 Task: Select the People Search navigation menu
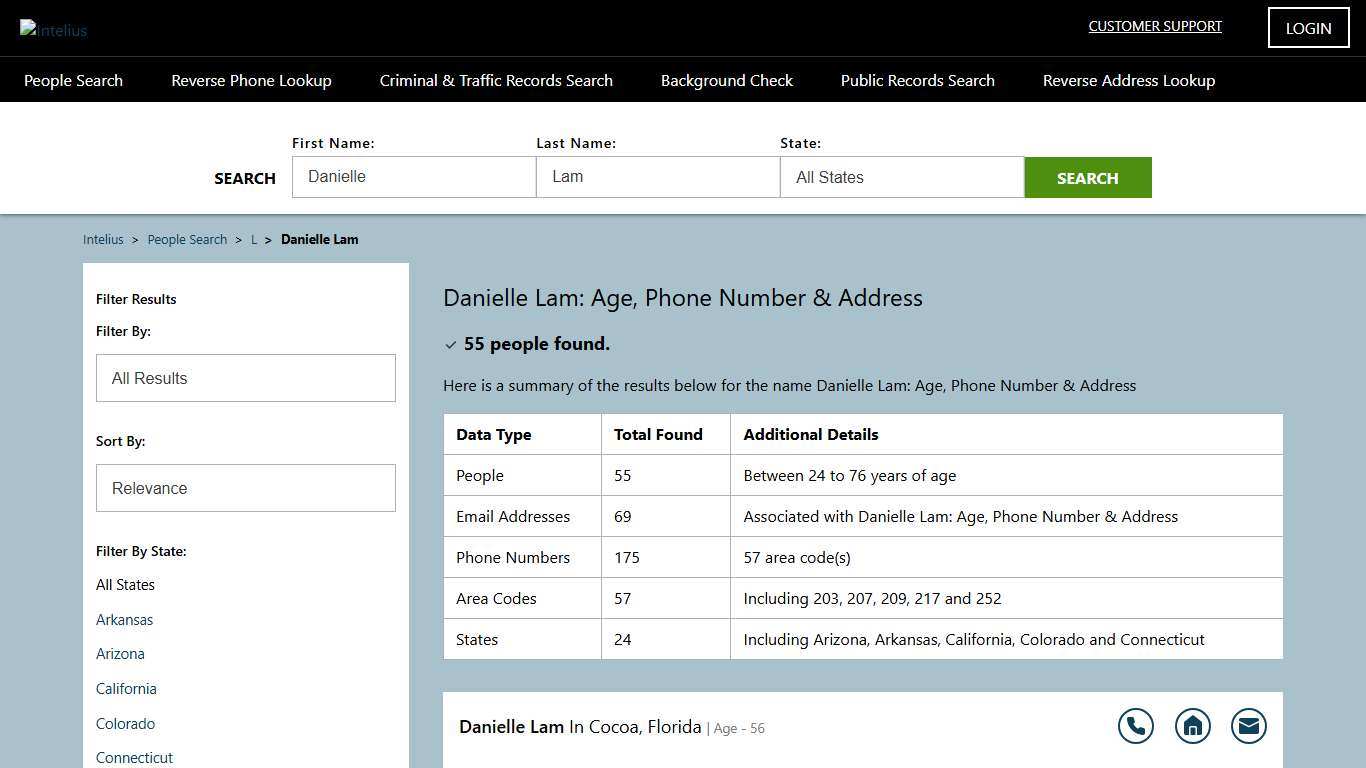(x=73, y=80)
